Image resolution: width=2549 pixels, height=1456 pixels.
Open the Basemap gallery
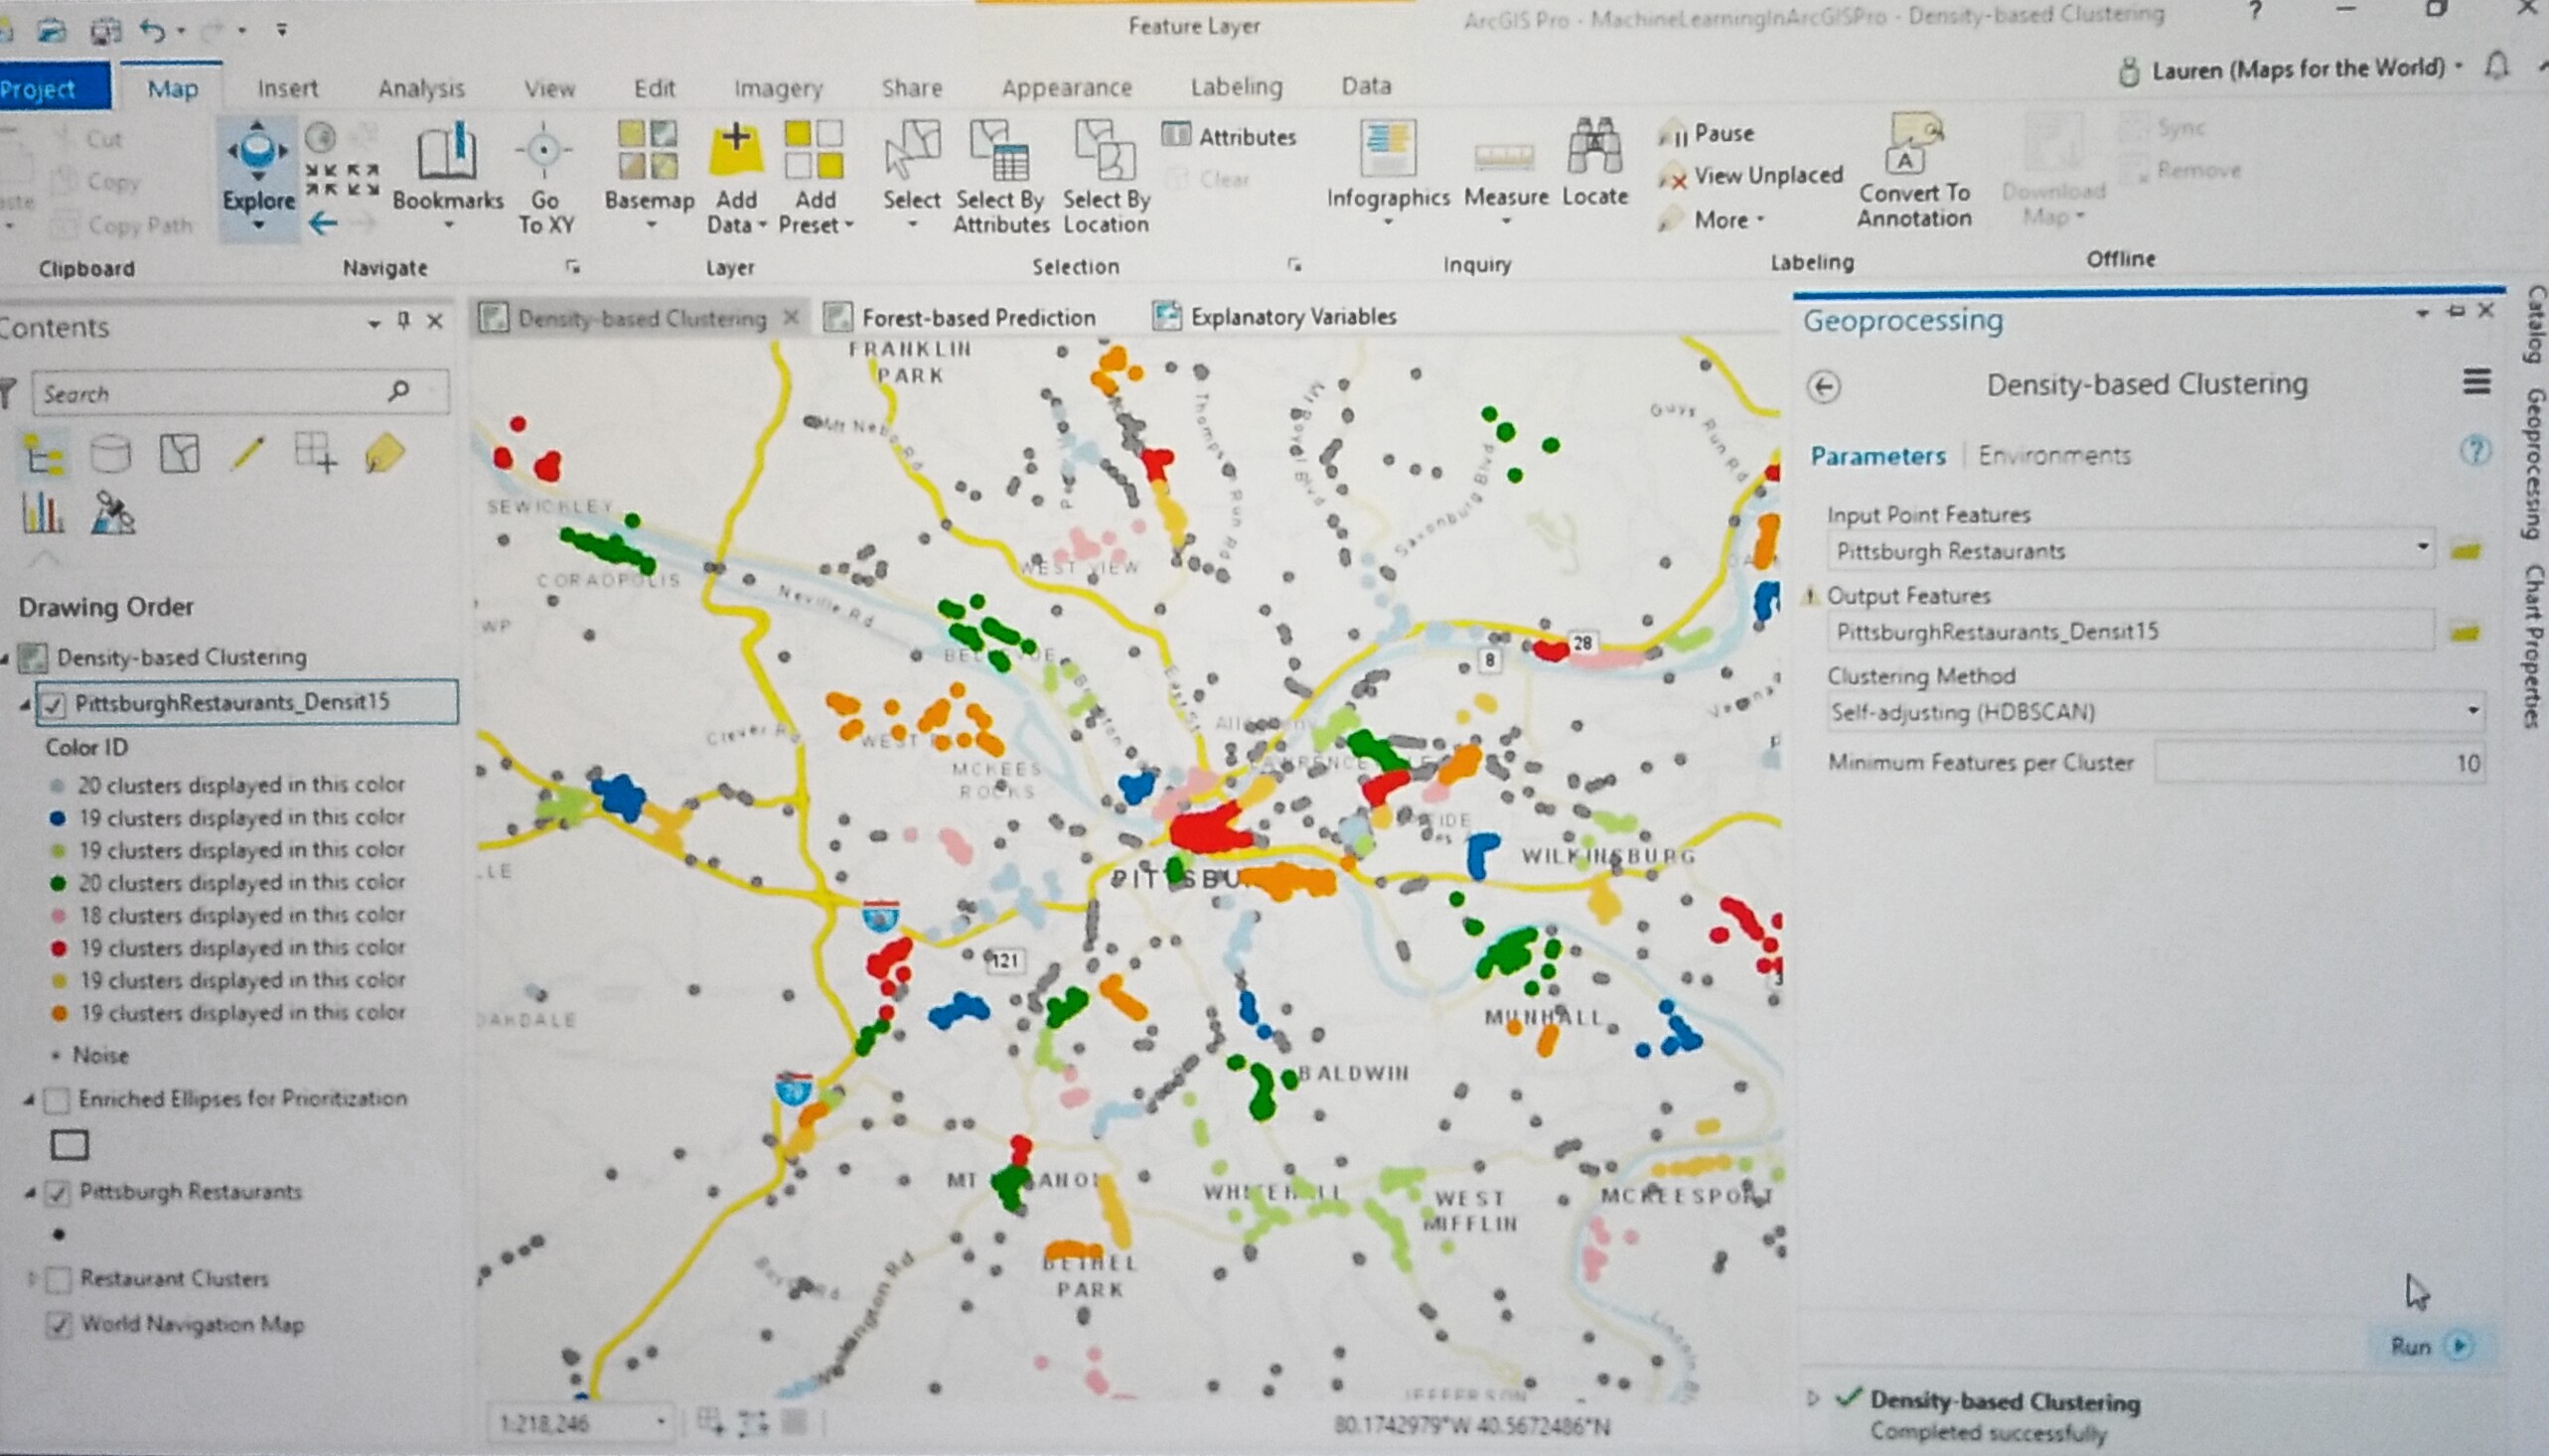(x=648, y=176)
